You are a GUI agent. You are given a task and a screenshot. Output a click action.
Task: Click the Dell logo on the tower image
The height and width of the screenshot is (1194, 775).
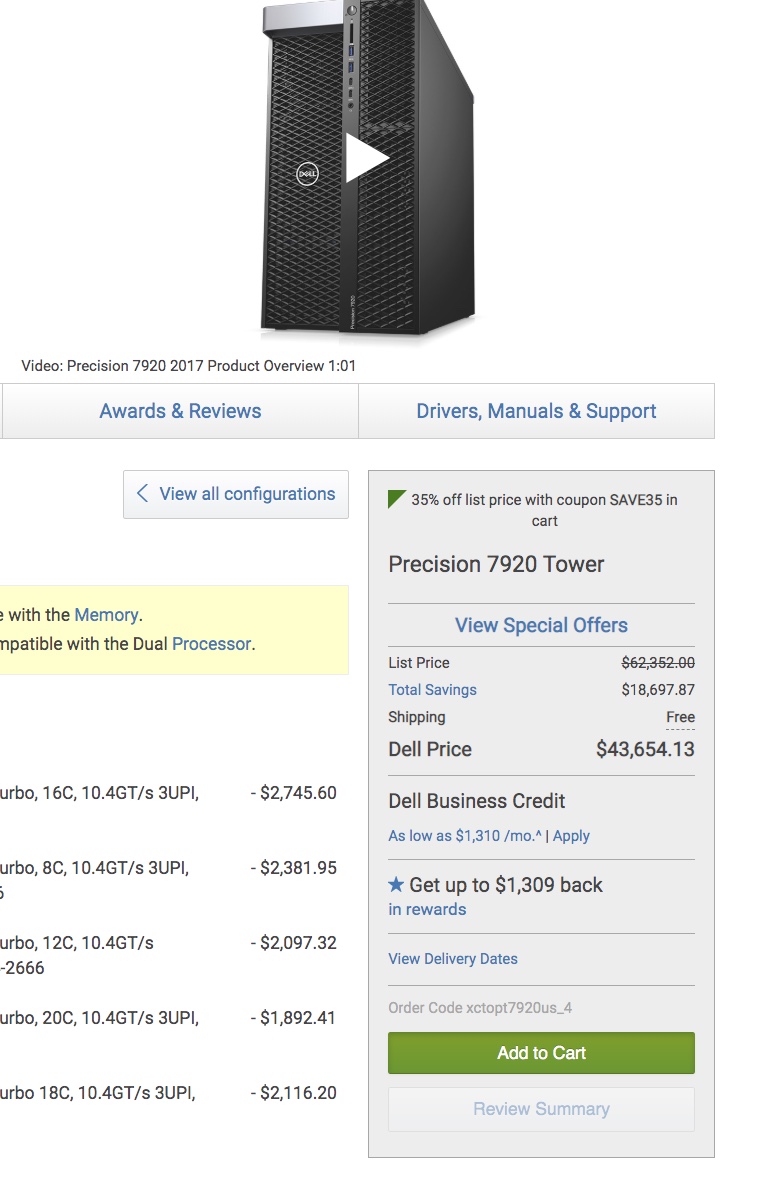(307, 174)
